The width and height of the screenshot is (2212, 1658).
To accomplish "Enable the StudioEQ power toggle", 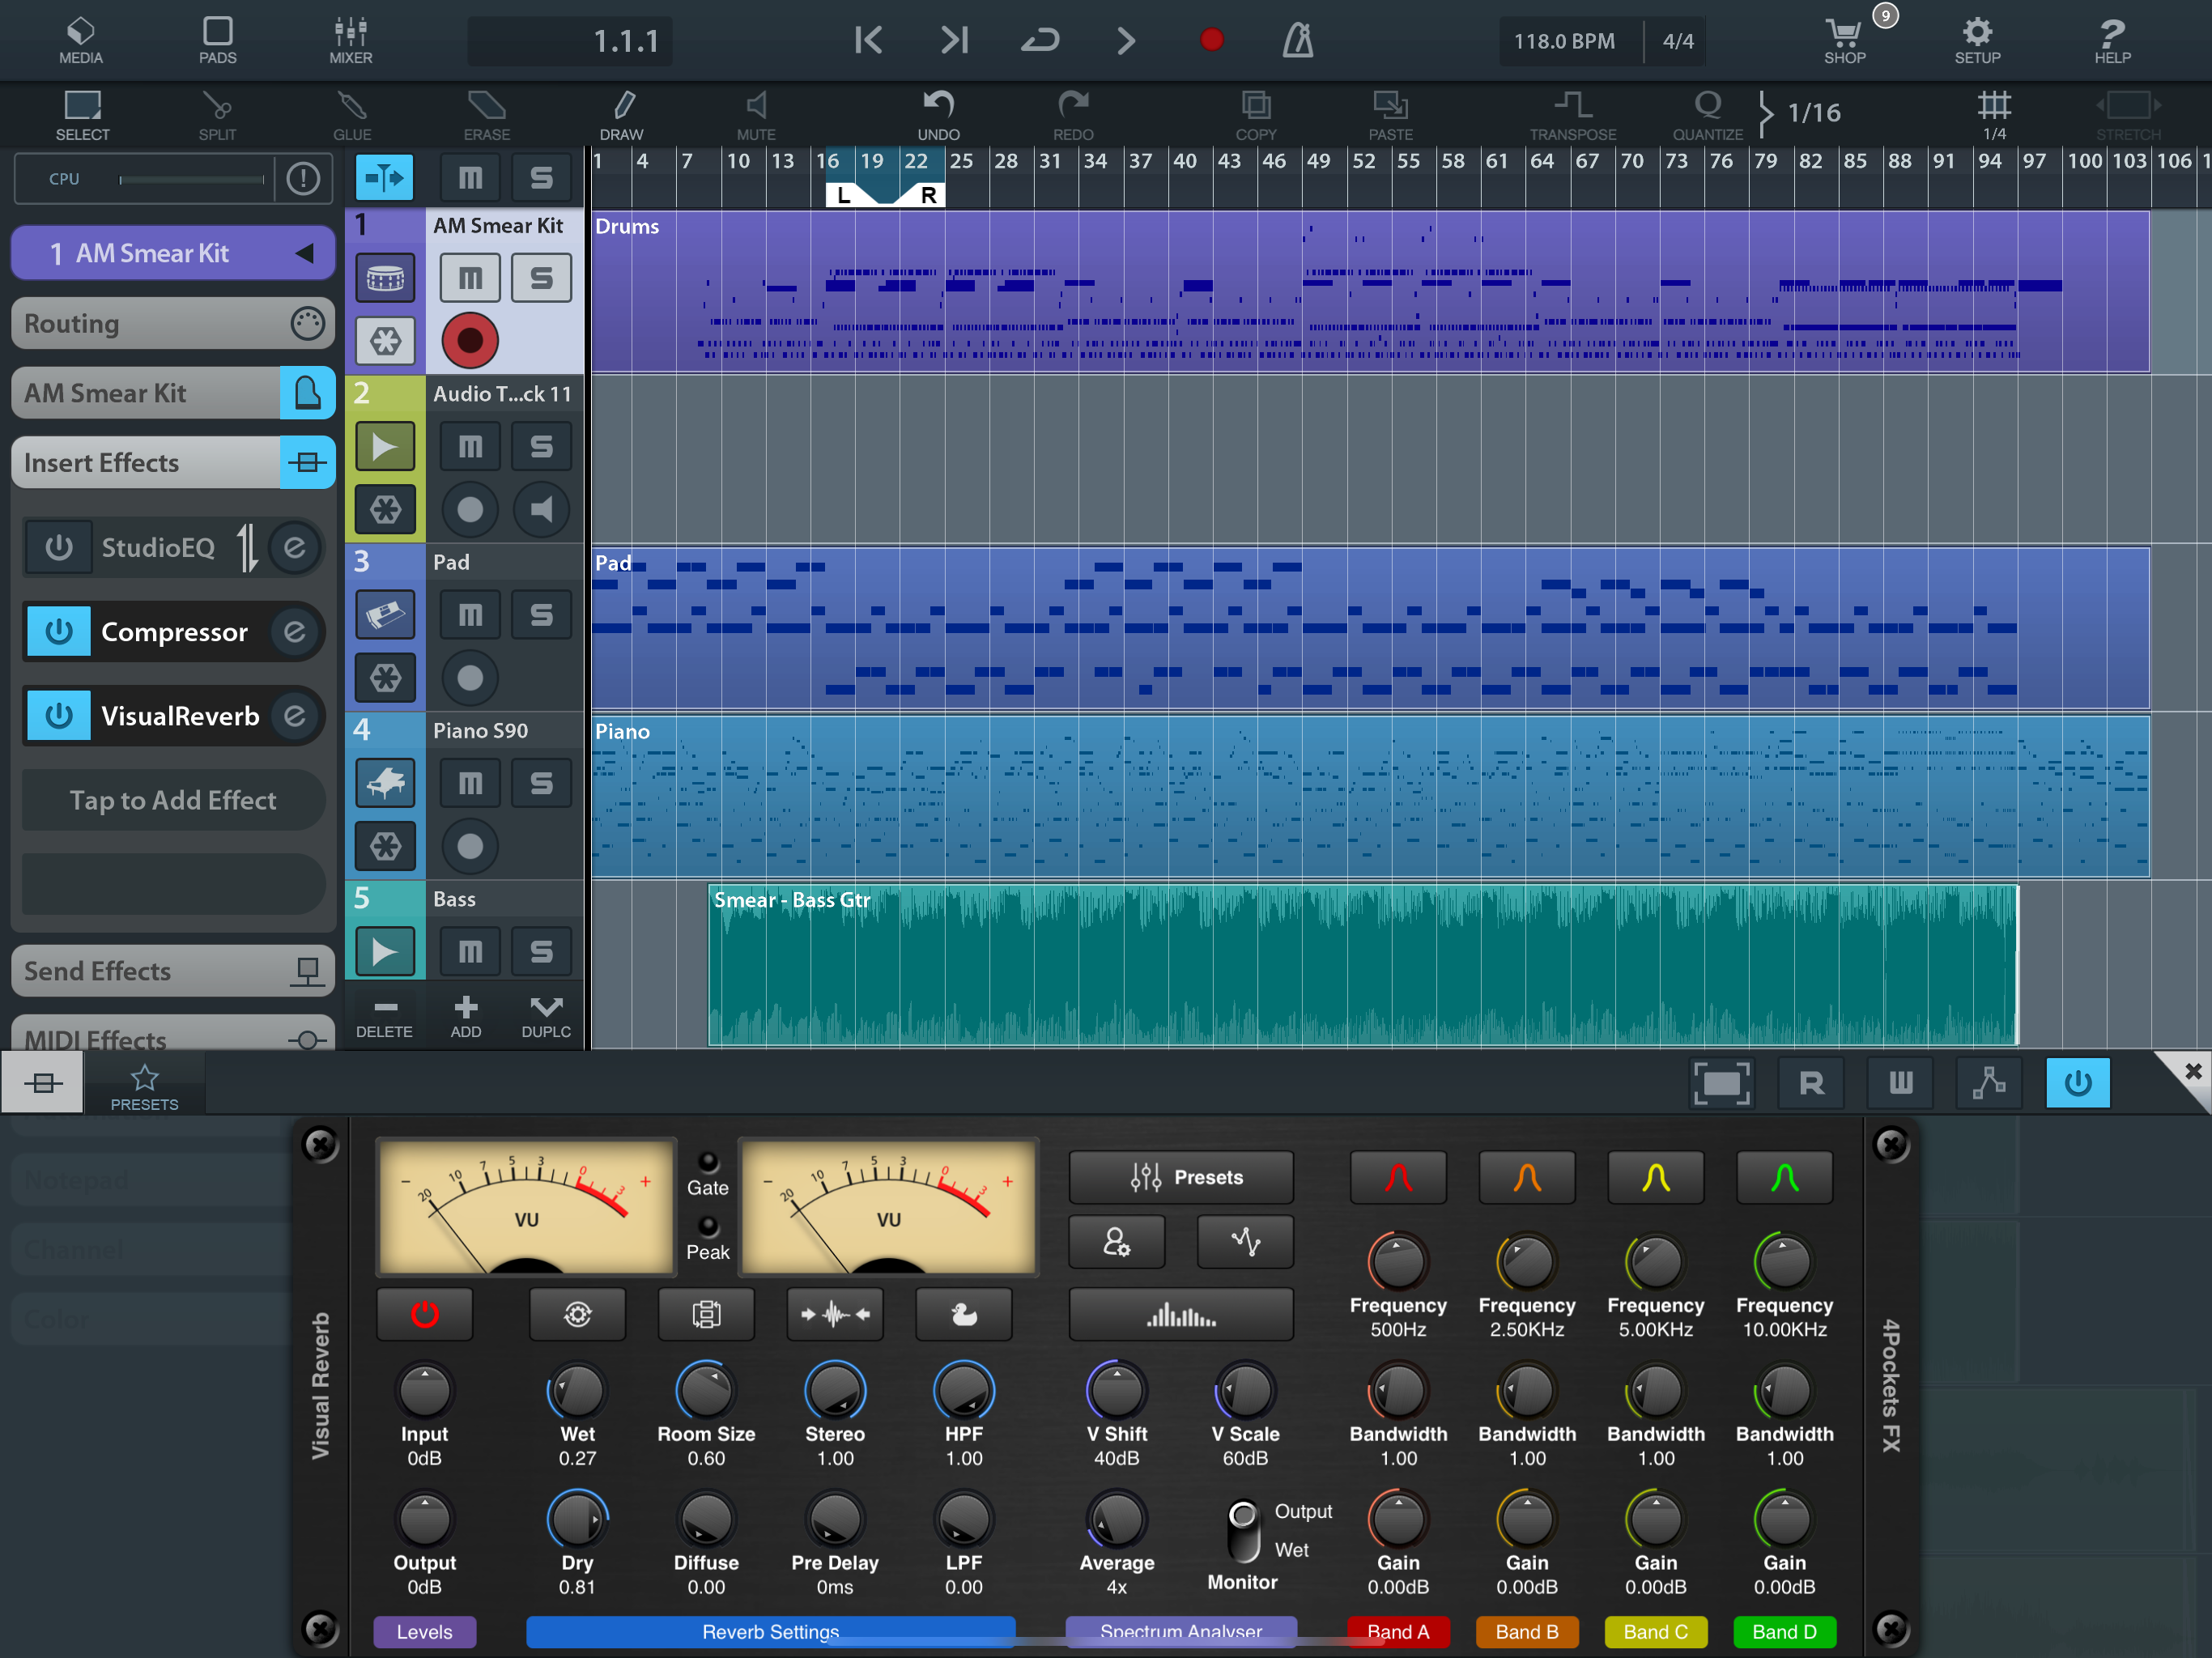I will pyautogui.click(x=59, y=547).
